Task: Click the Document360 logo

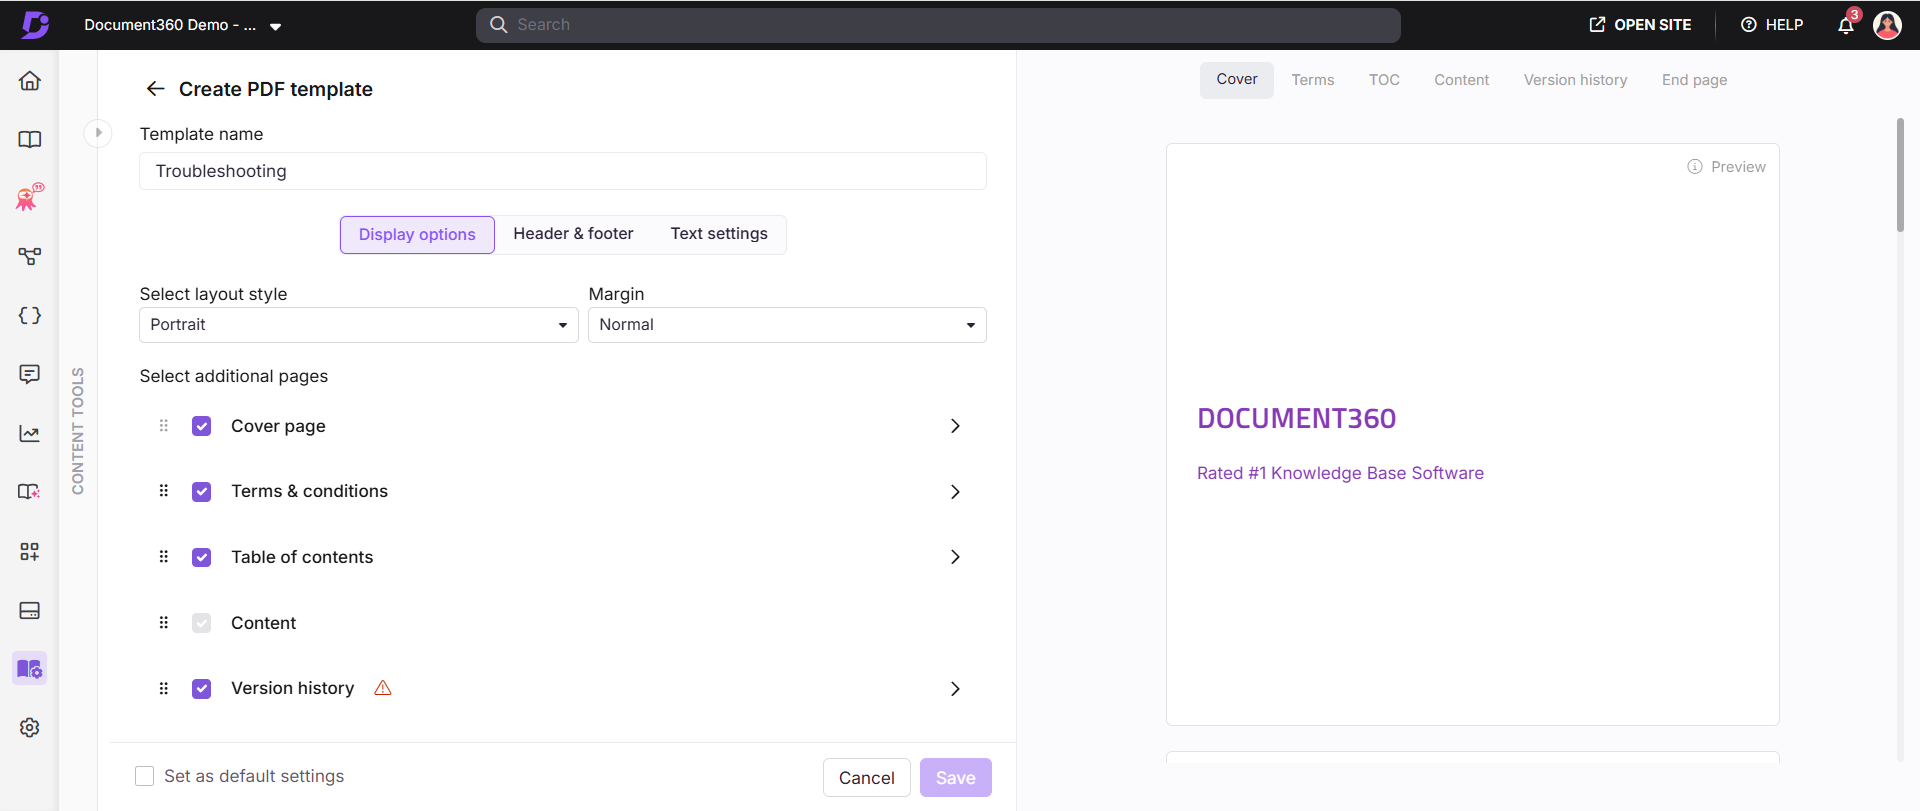Action: (x=36, y=25)
